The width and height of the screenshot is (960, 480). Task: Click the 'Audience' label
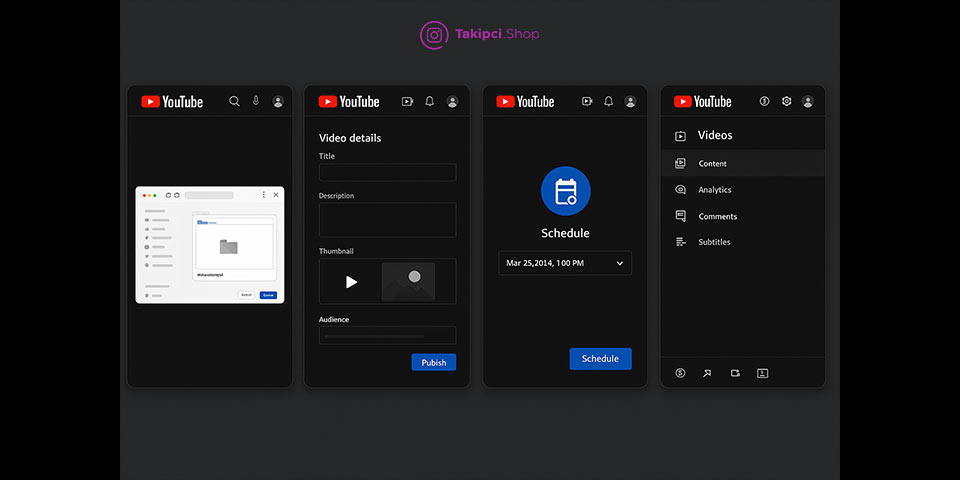tap(334, 320)
